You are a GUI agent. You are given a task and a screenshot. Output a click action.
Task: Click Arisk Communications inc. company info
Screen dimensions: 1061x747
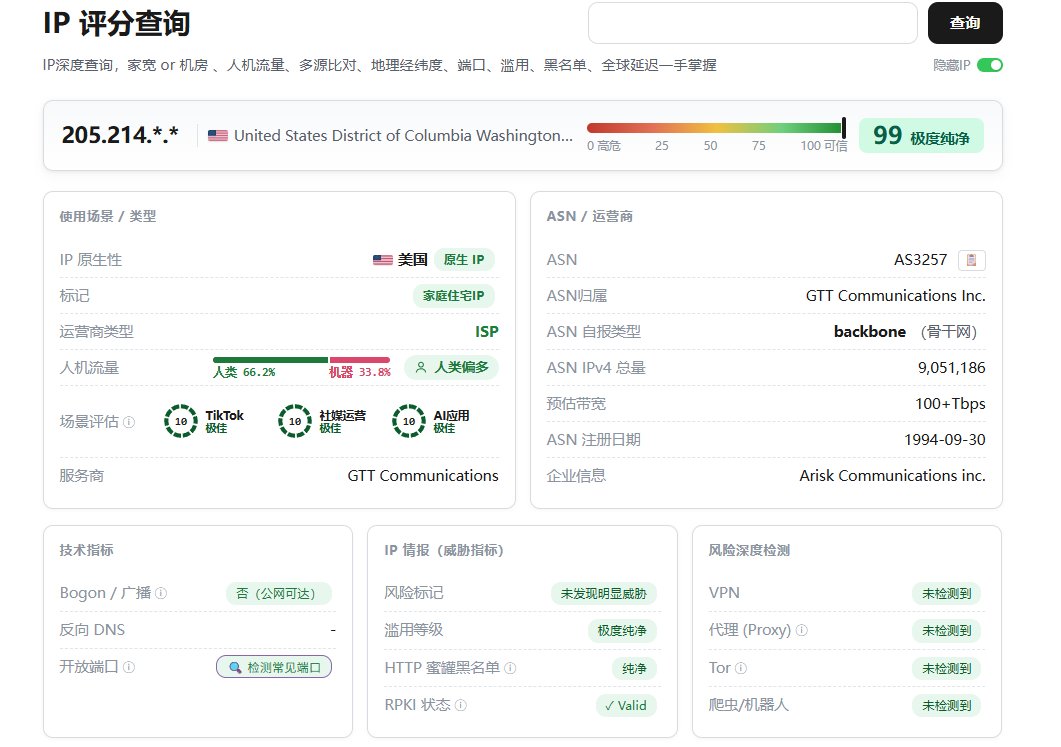point(893,476)
